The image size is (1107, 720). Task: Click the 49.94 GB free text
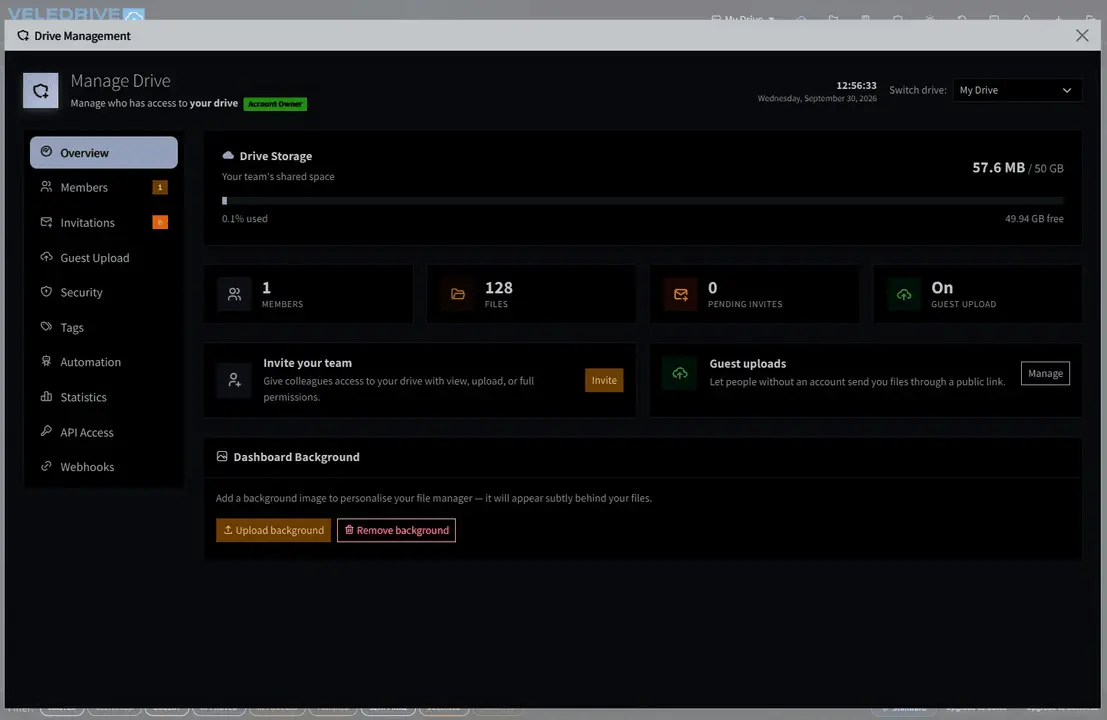point(1034,219)
